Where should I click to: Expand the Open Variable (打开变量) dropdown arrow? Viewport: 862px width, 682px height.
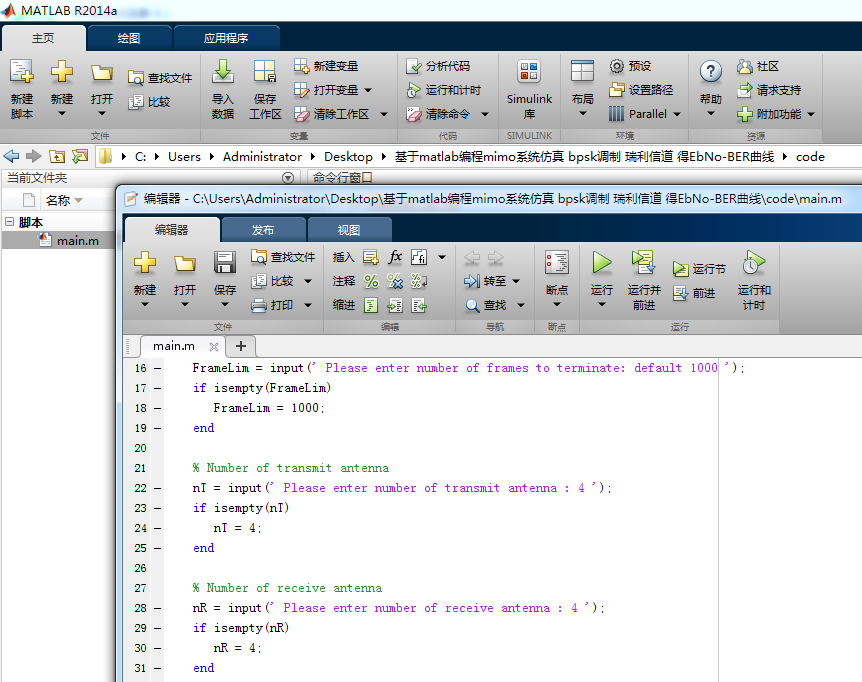(x=368, y=90)
